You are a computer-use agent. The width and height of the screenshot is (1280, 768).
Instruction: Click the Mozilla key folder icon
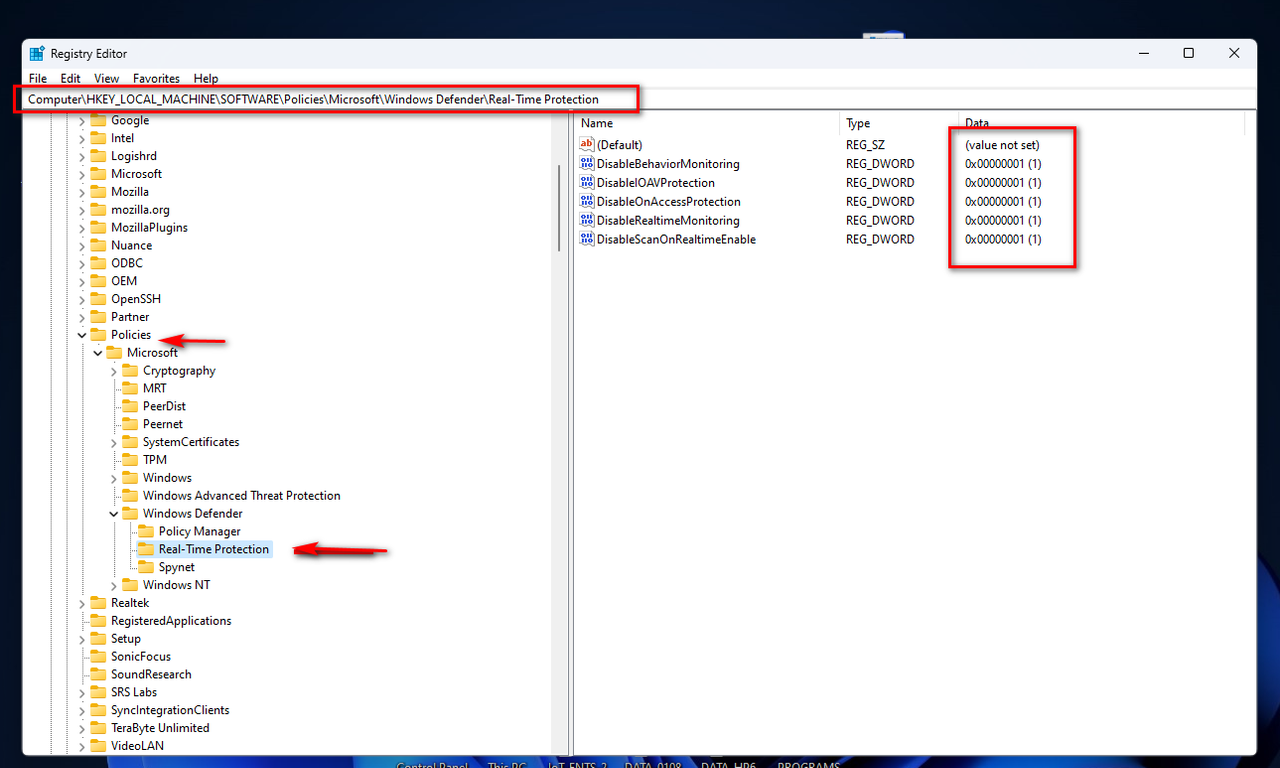98,192
